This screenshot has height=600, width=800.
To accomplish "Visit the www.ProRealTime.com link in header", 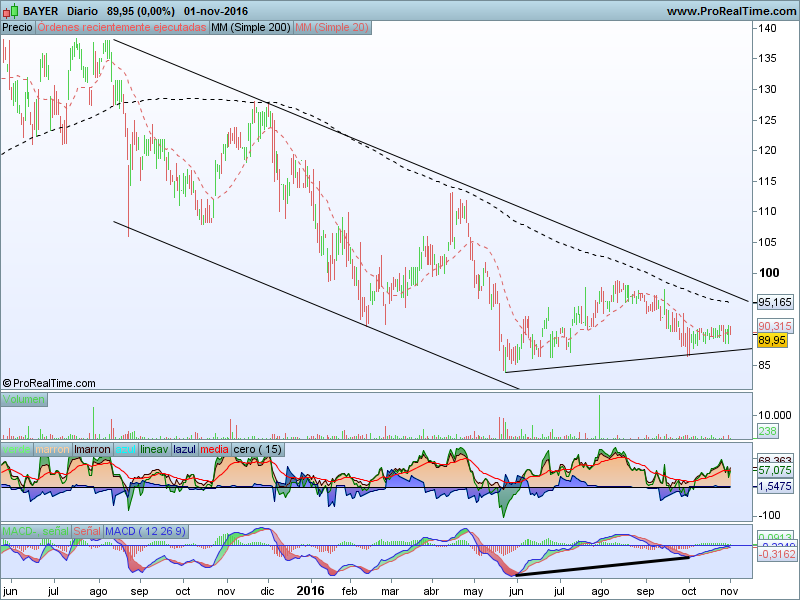I will 729,11.
